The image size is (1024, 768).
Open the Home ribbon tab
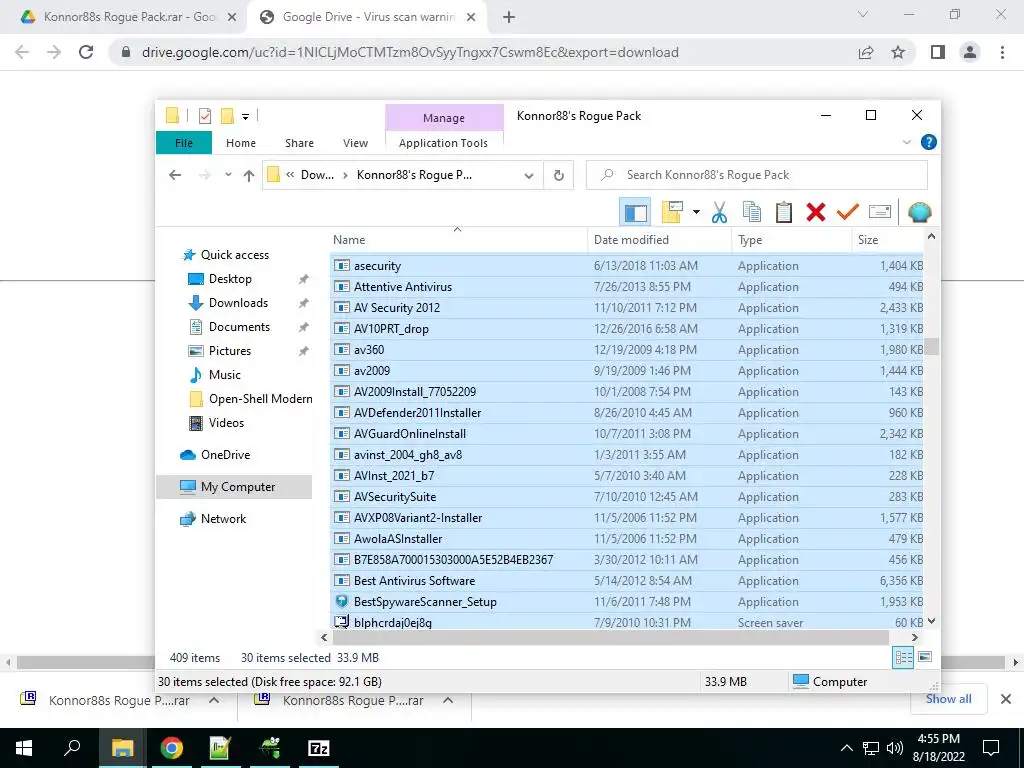(x=240, y=143)
